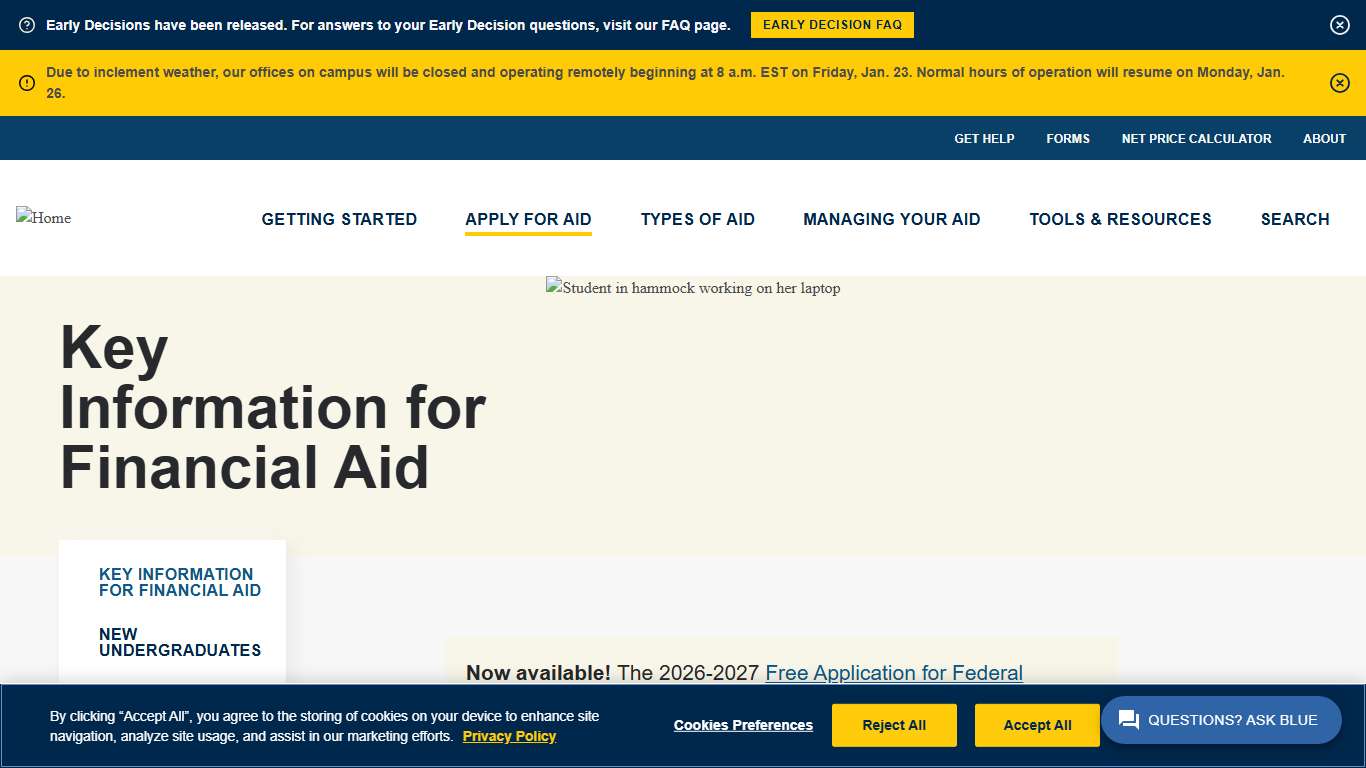
Task: Expand the TOOLS & RESOURCES menu
Action: pos(1120,219)
